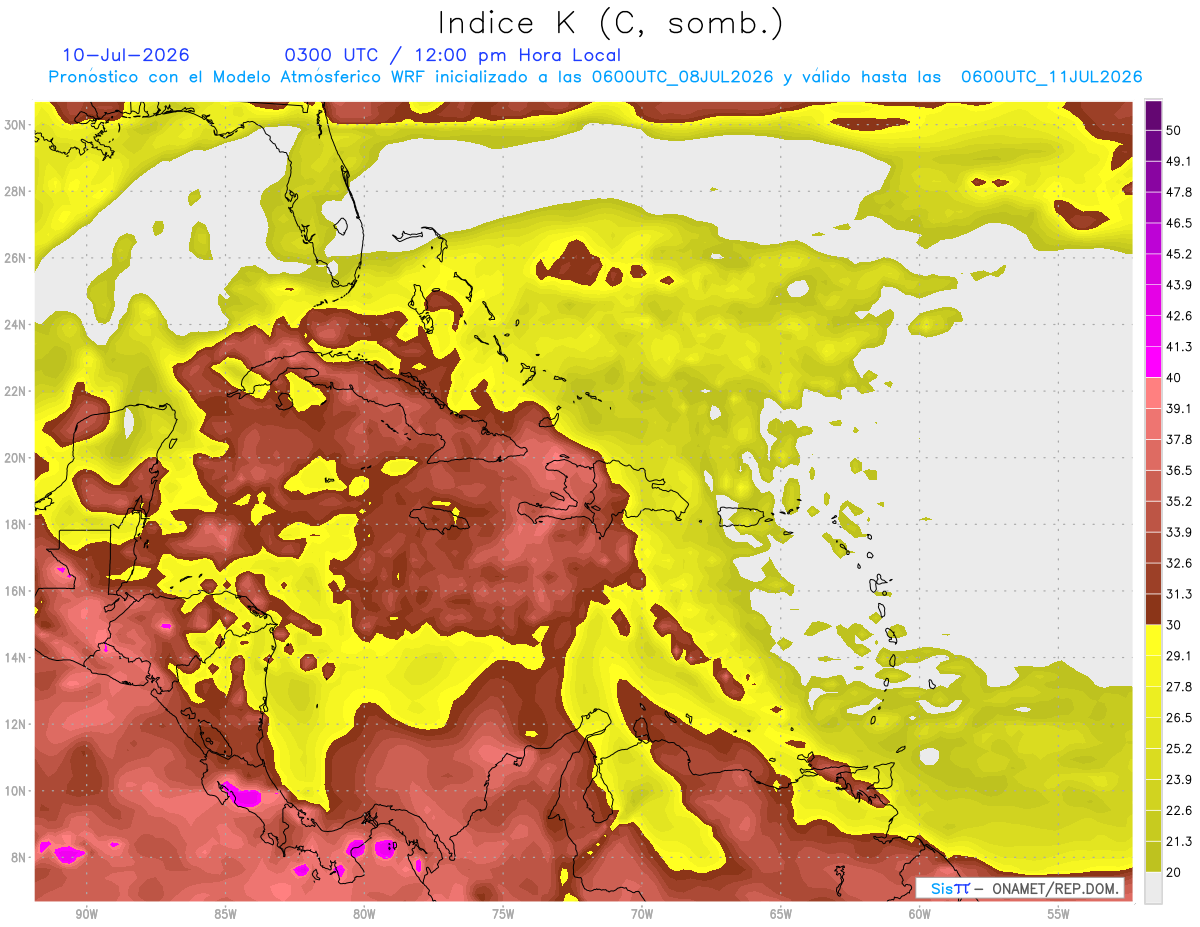Click the "0600UTC_08JUL2026" initialization timestamp
1200x927 pixels.
[683, 76]
